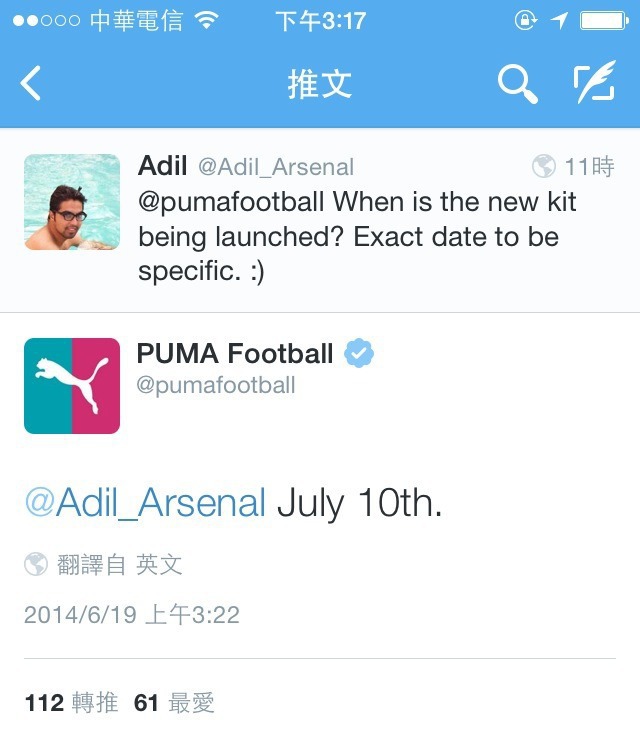Tap the 2014/6/19 上午3:22 timestamp

pyautogui.click(x=131, y=614)
